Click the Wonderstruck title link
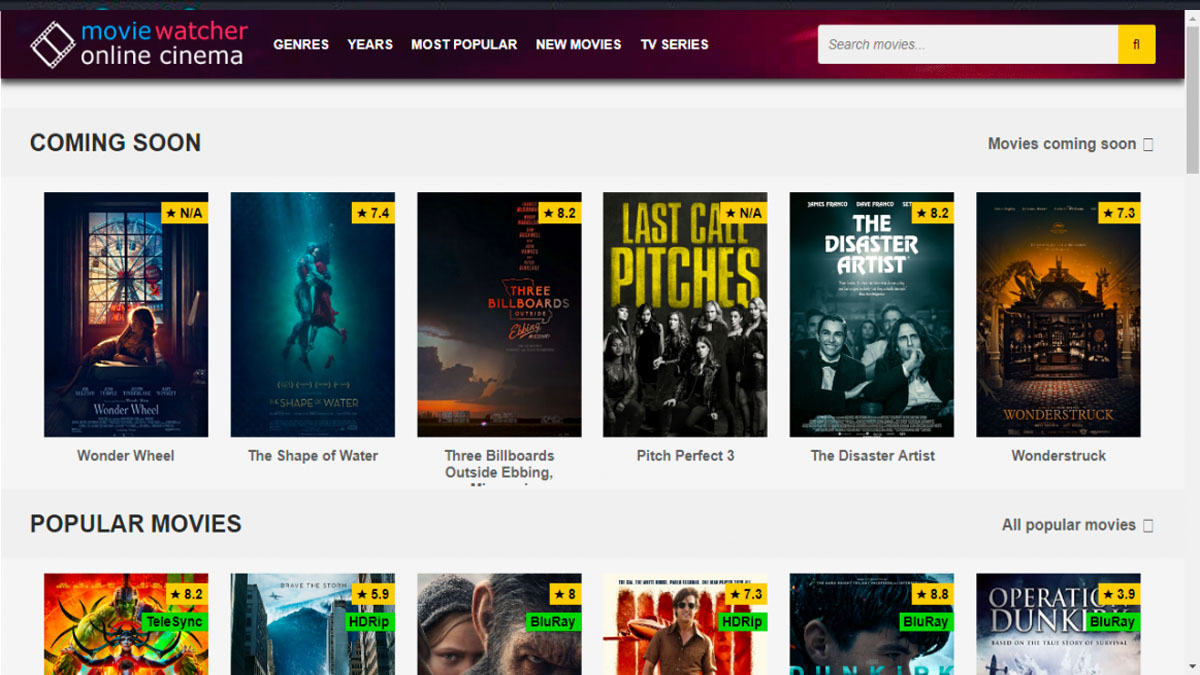Image resolution: width=1200 pixels, height=675 pixels. pos(1058,455)
